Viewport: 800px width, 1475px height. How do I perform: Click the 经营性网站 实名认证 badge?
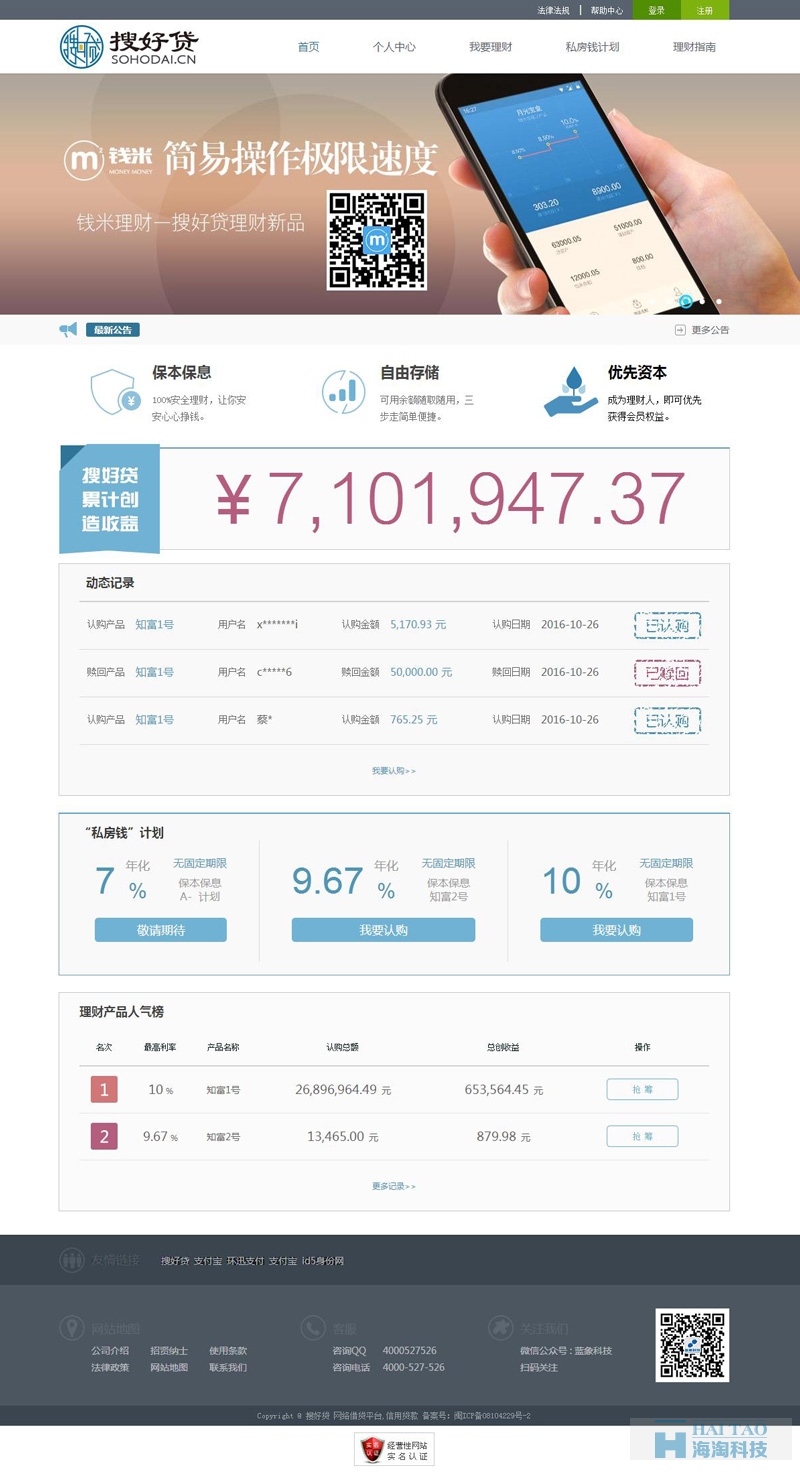click(x=394, y=1449)
